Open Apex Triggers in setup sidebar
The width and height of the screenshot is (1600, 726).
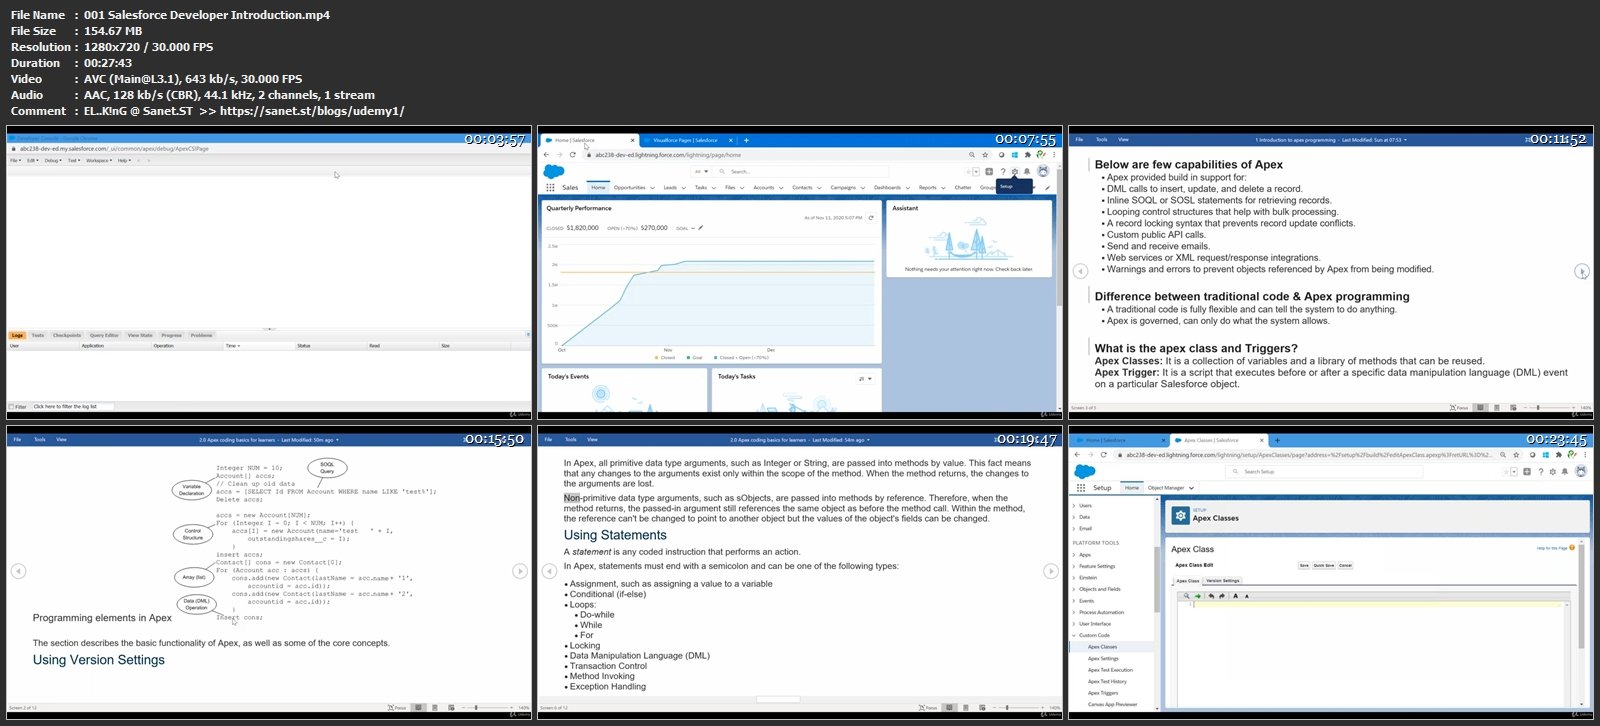pos(1103,693)
